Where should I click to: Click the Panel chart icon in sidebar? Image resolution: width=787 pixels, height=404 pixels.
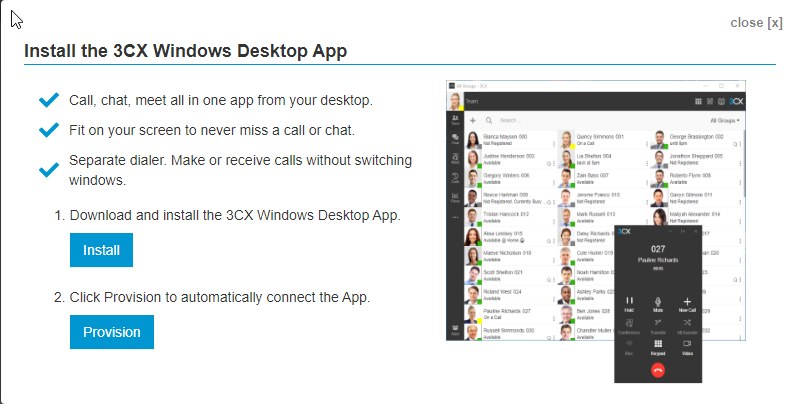455,198
